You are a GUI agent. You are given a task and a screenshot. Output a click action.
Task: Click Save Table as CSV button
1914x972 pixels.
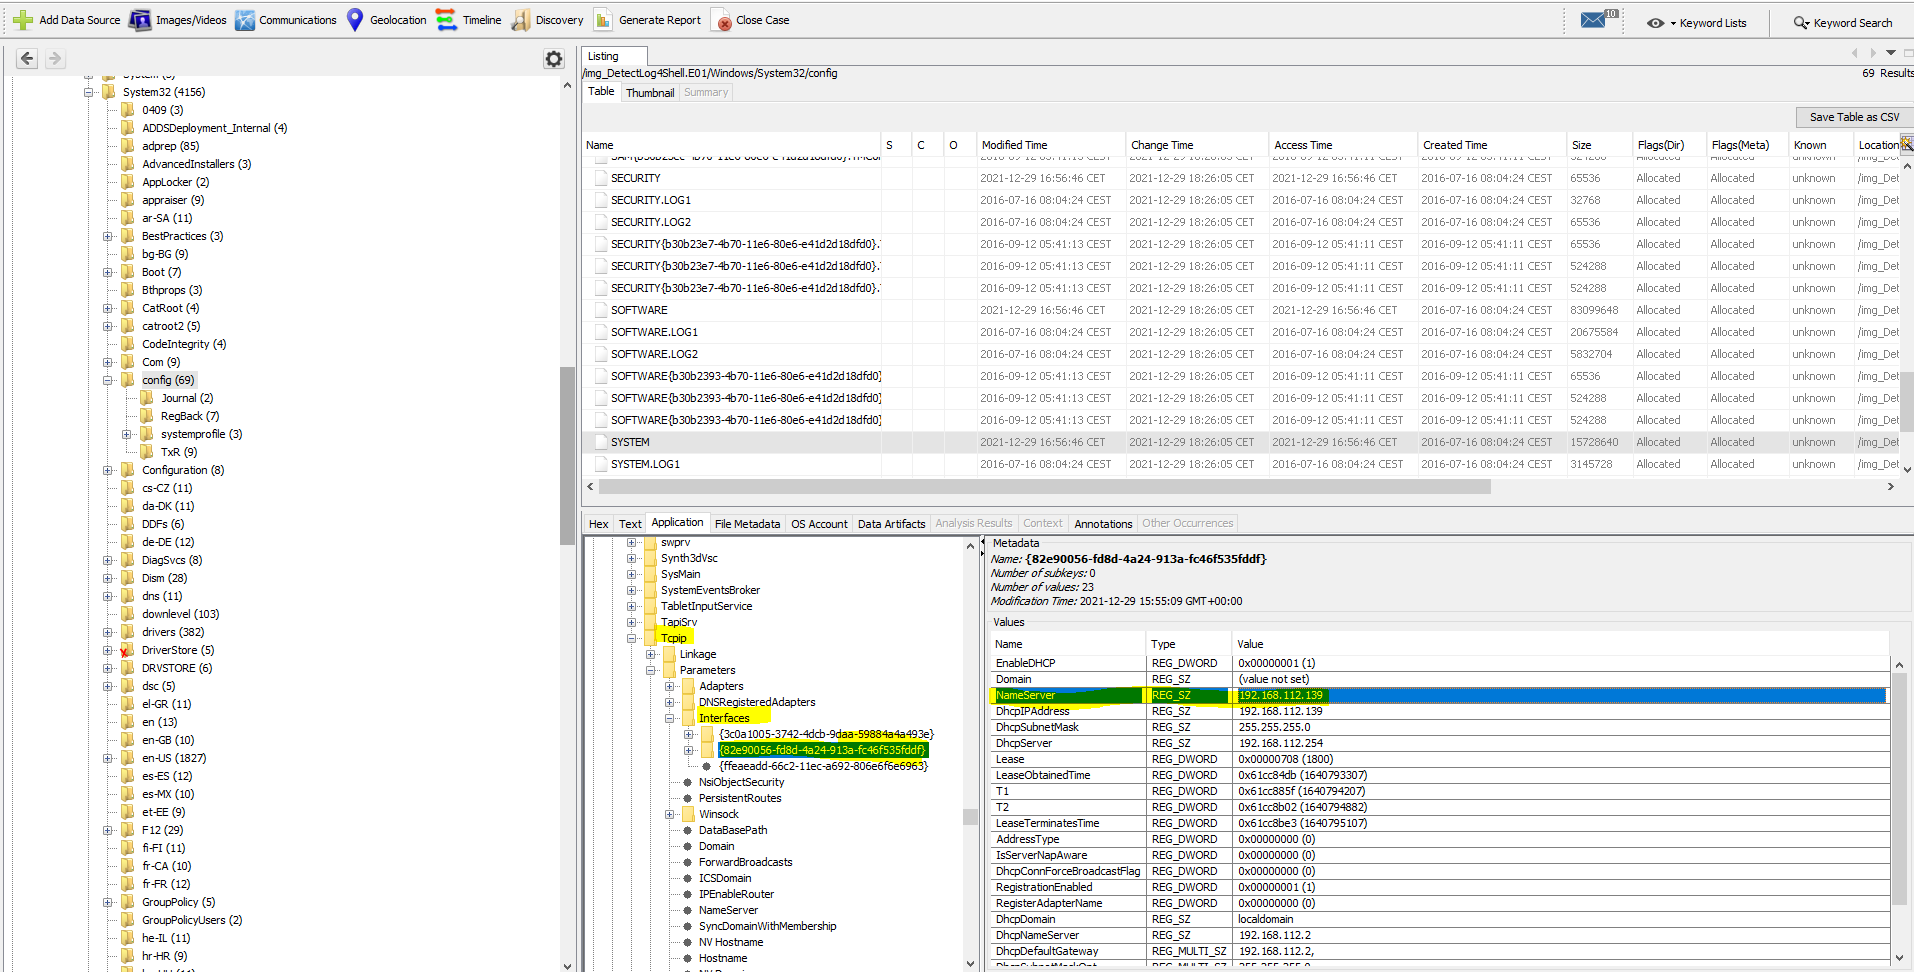pos(1853,117)
